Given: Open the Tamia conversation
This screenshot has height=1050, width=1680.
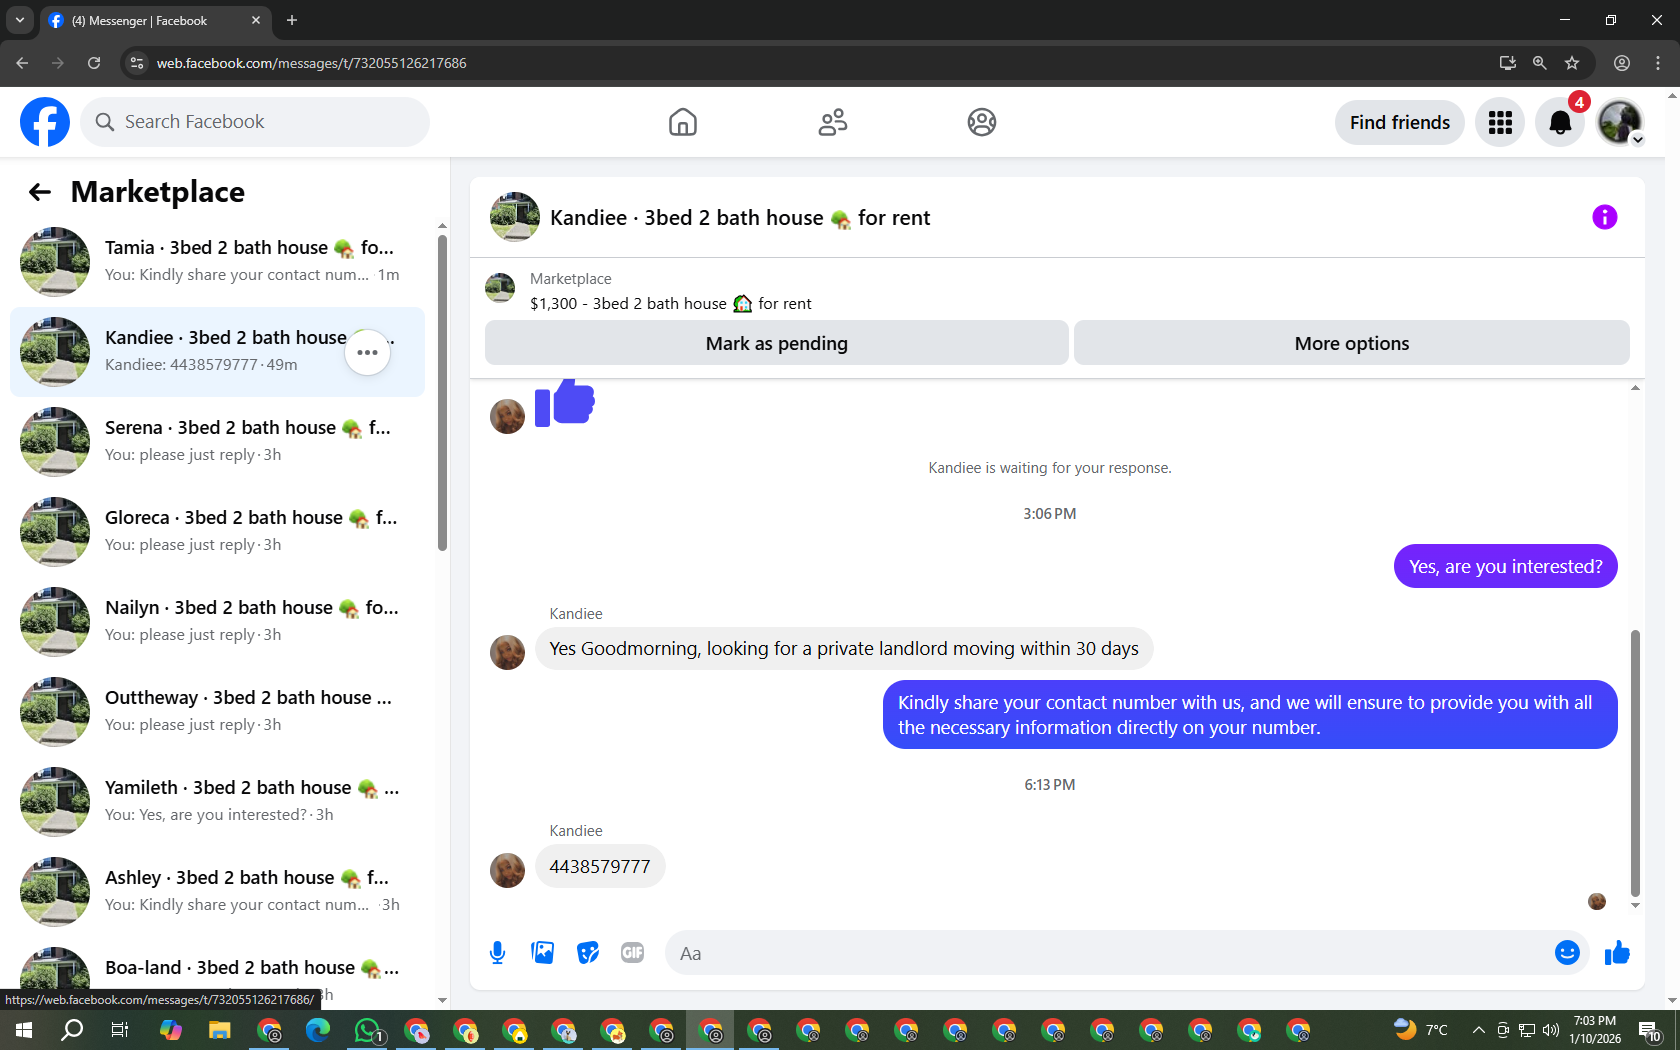Looking at the screenshot, I should (x=217, y=262).
